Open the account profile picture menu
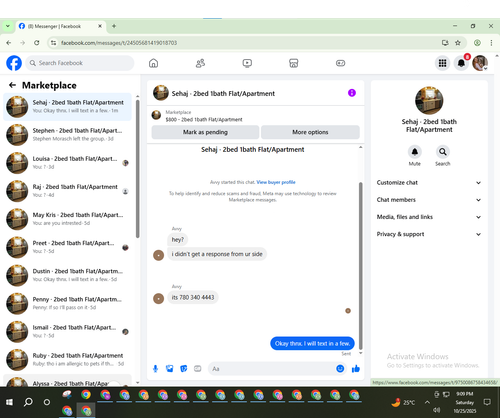500x418 pixels. [480, 63]
